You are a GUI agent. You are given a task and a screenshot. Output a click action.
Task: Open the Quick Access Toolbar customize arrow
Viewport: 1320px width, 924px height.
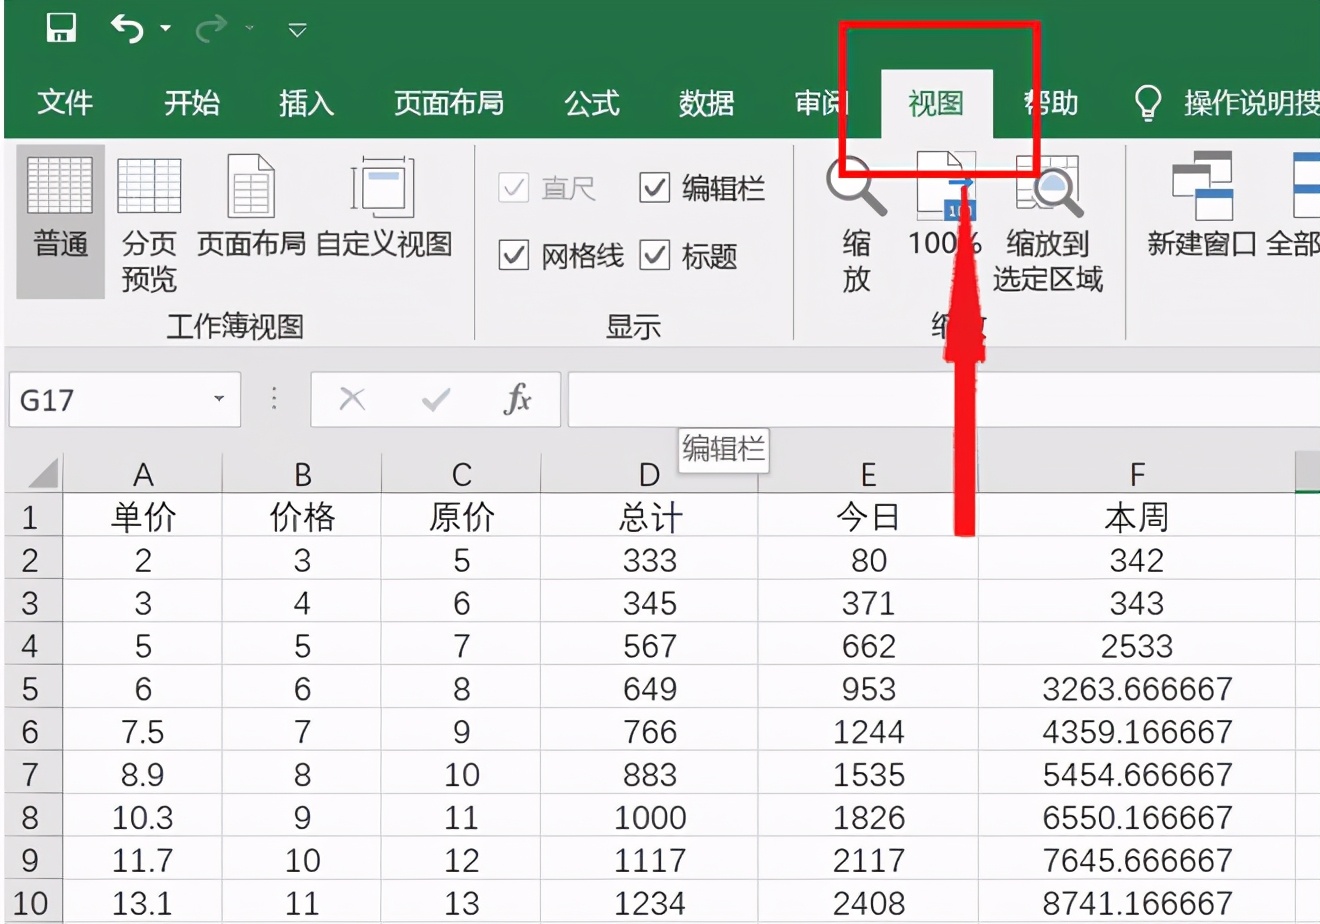click(x=296, y=30)
